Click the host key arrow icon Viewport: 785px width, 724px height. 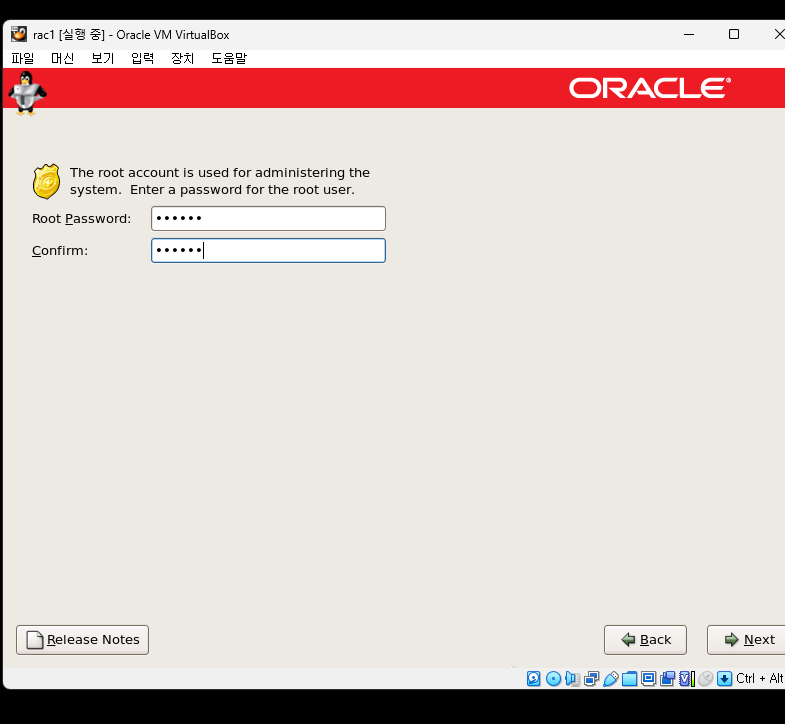pos(724,678)
